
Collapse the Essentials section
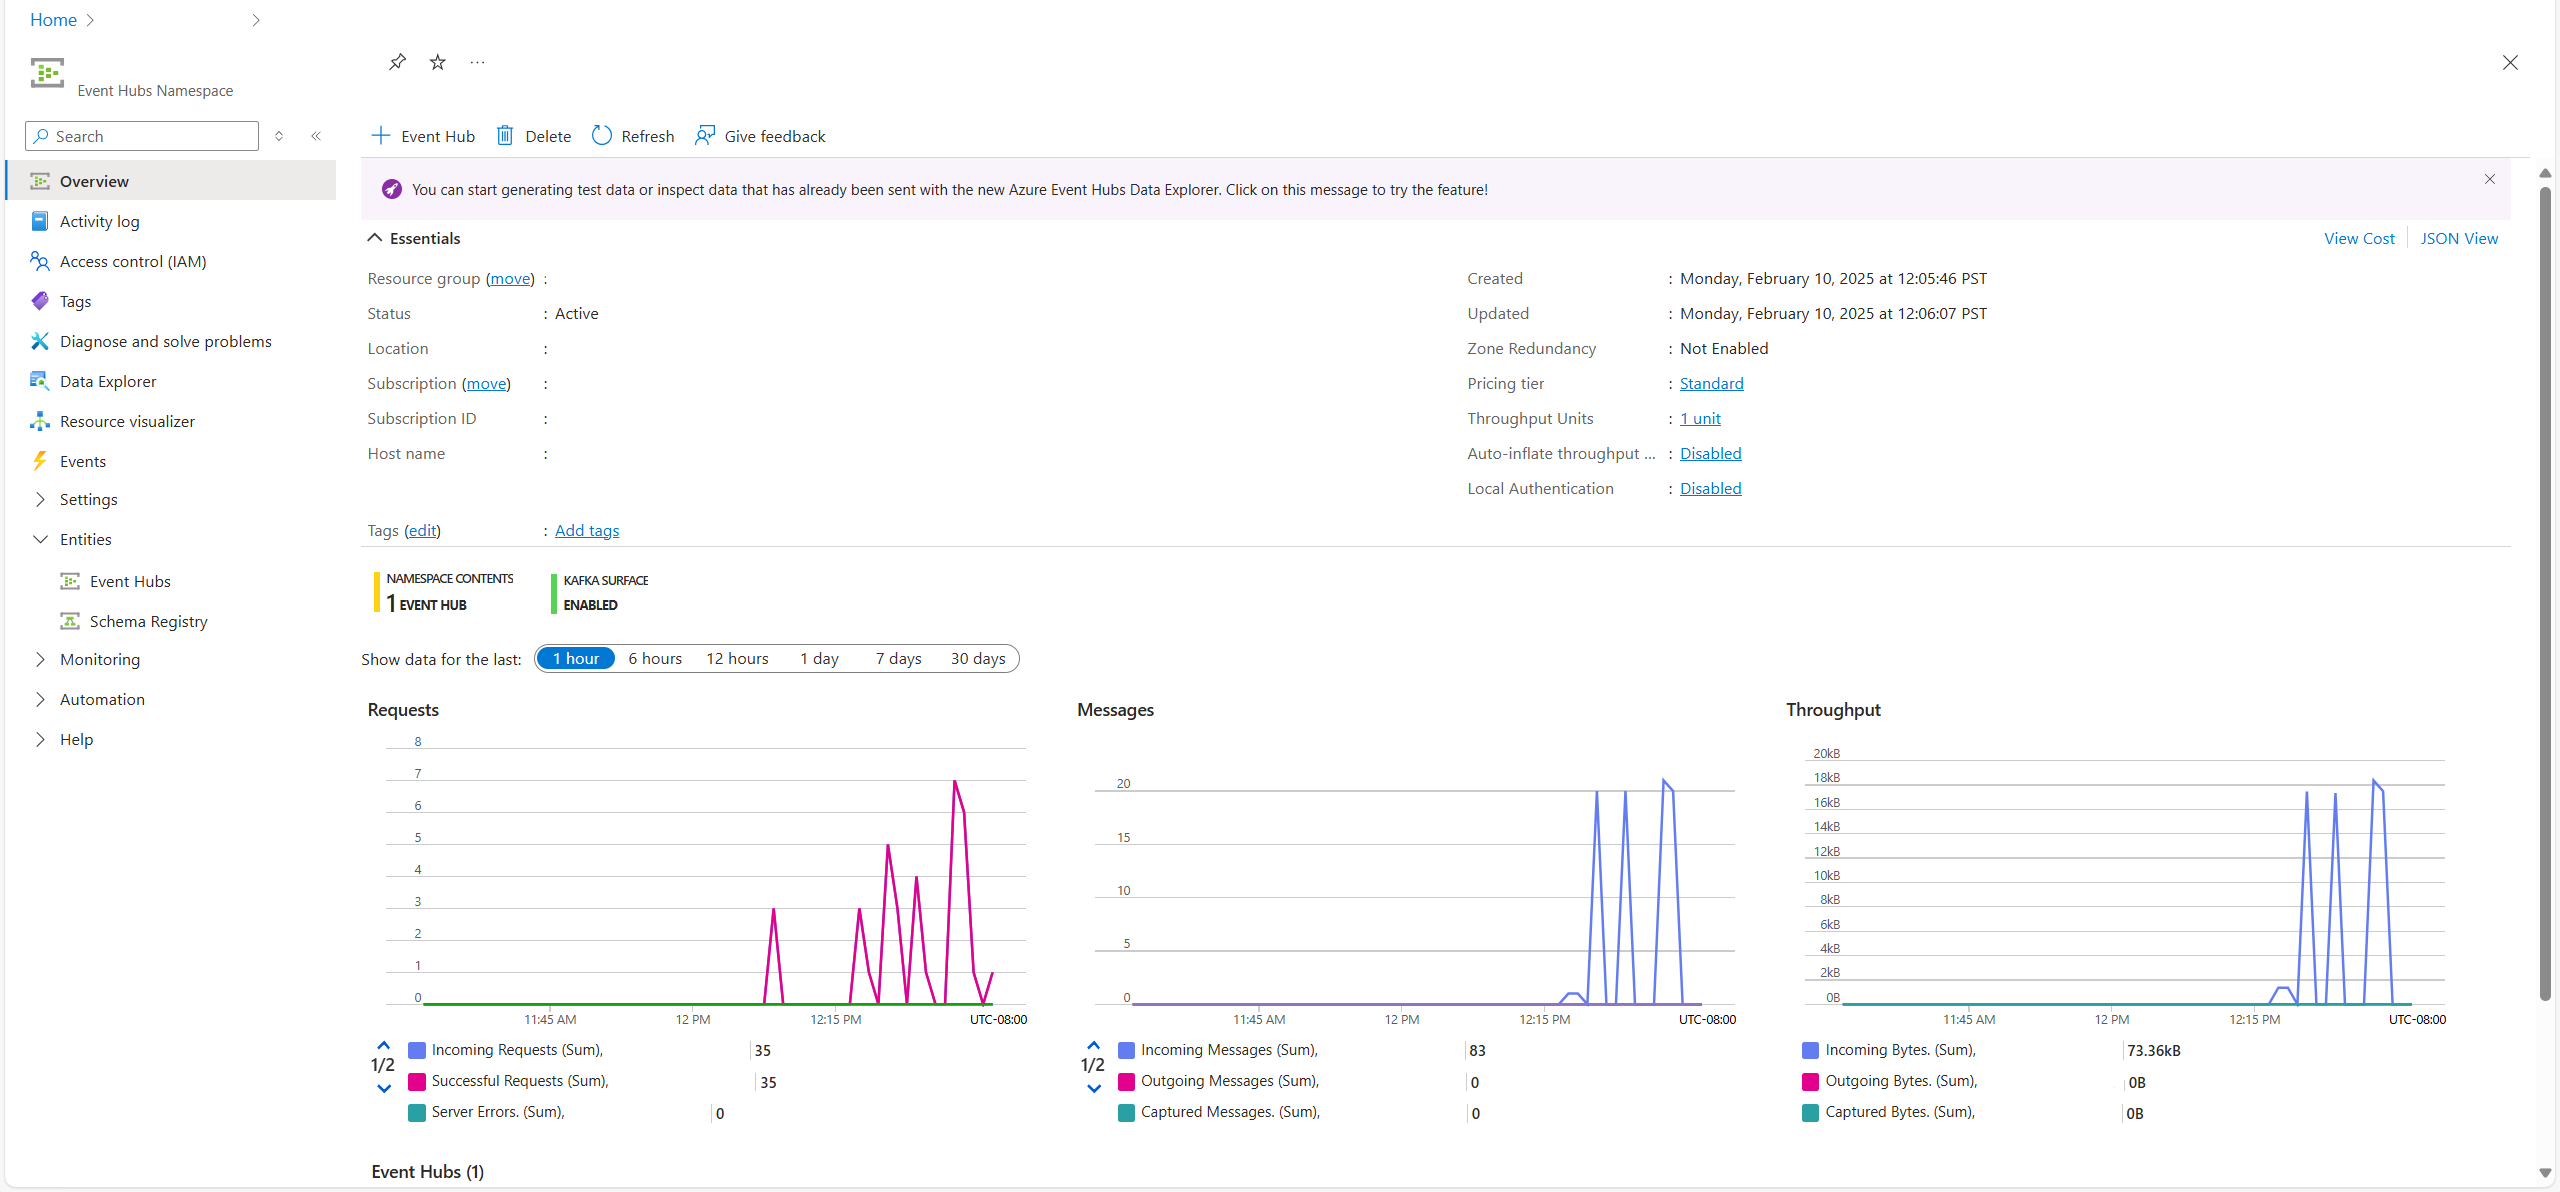(x=375, y=238)
